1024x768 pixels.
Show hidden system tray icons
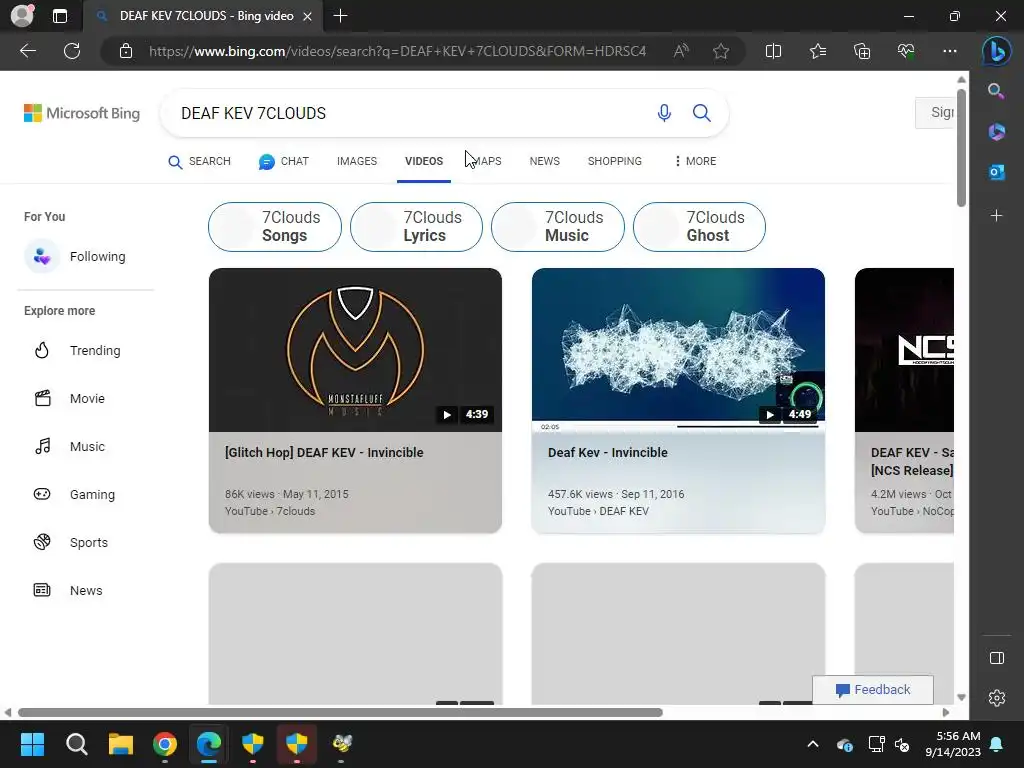click(813, 744)
